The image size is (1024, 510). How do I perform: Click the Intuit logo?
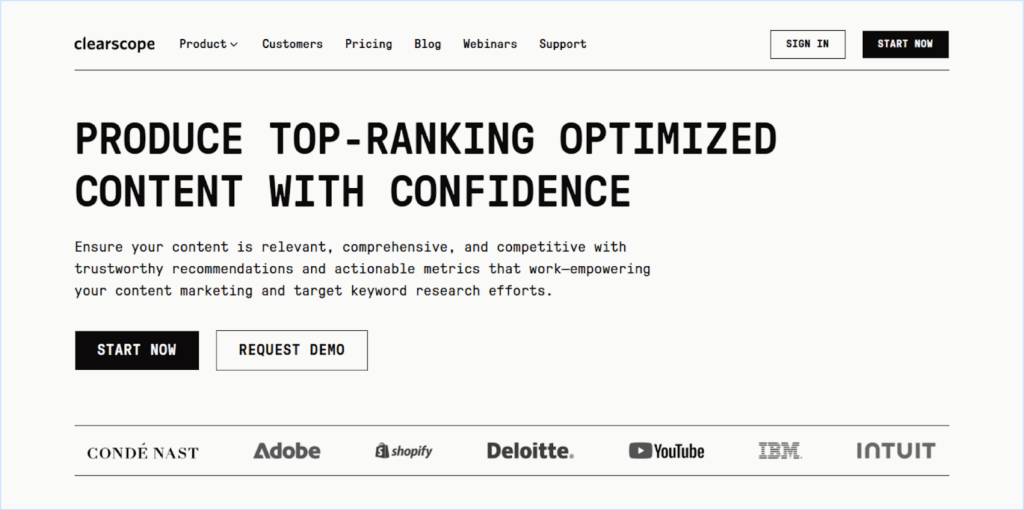(895, 451)
